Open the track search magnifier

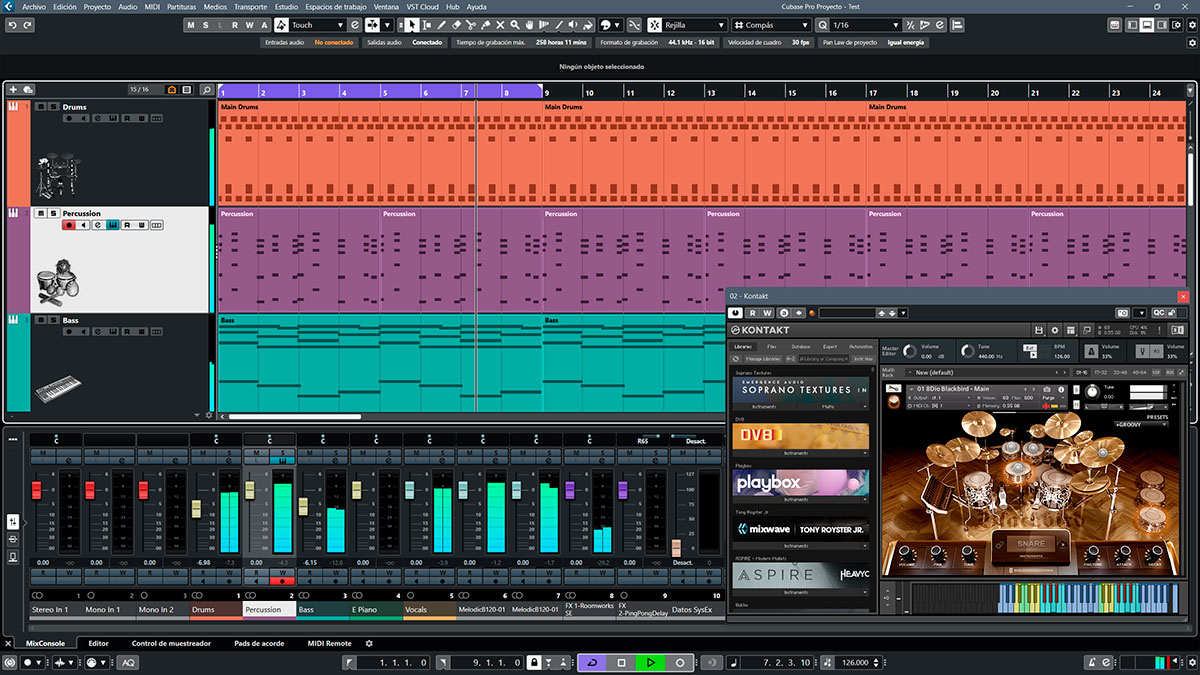207,90
